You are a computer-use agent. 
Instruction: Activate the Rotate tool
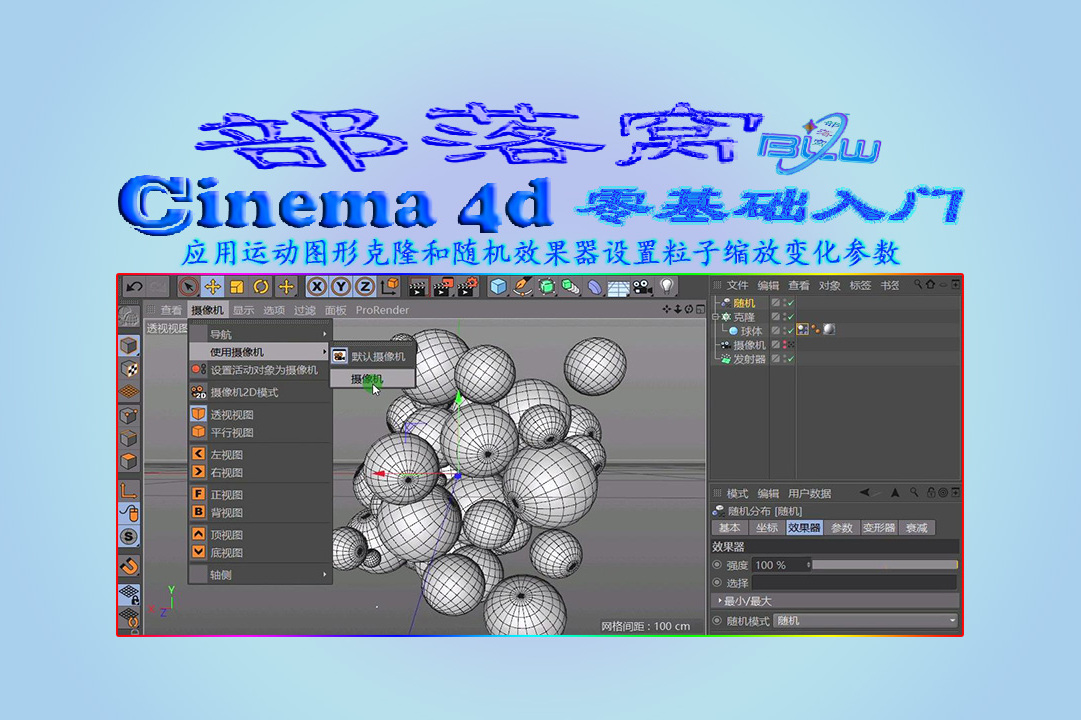point(261,286)
